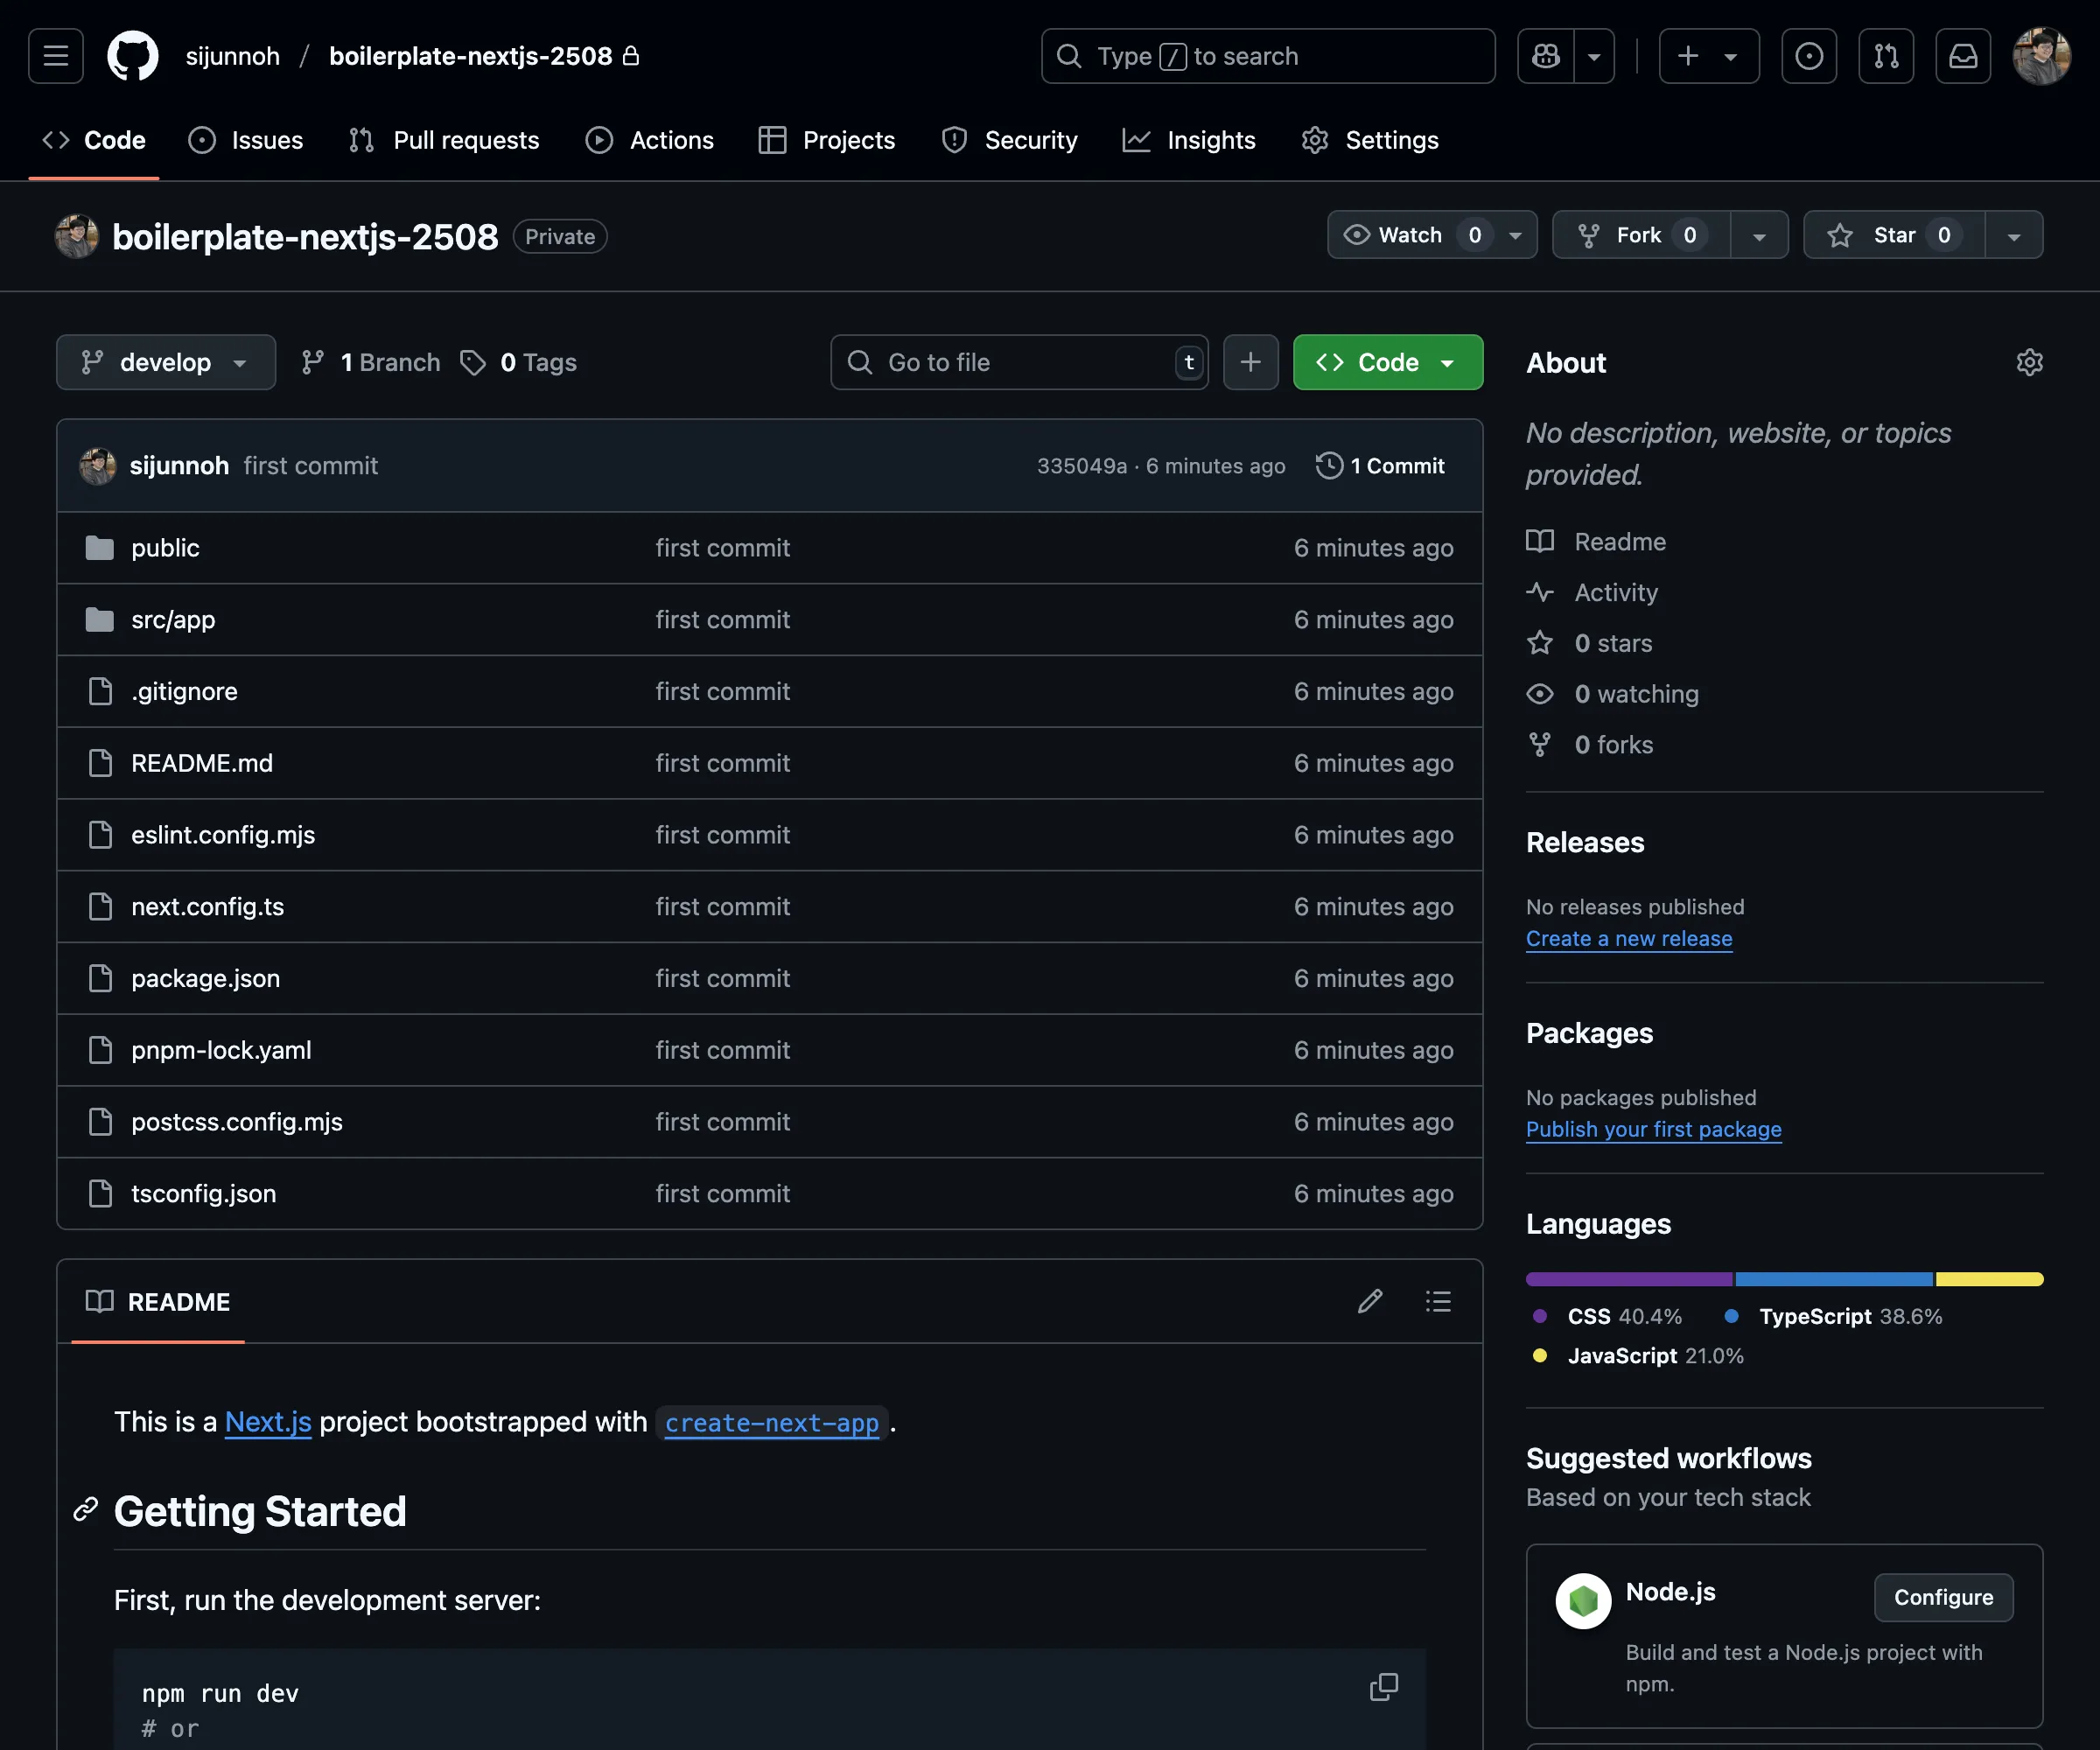Image resolution: width=2100 pixels, height=1750 pixels.
Task: Open the global navigation hamburger menu
Action: pos(56,56)
